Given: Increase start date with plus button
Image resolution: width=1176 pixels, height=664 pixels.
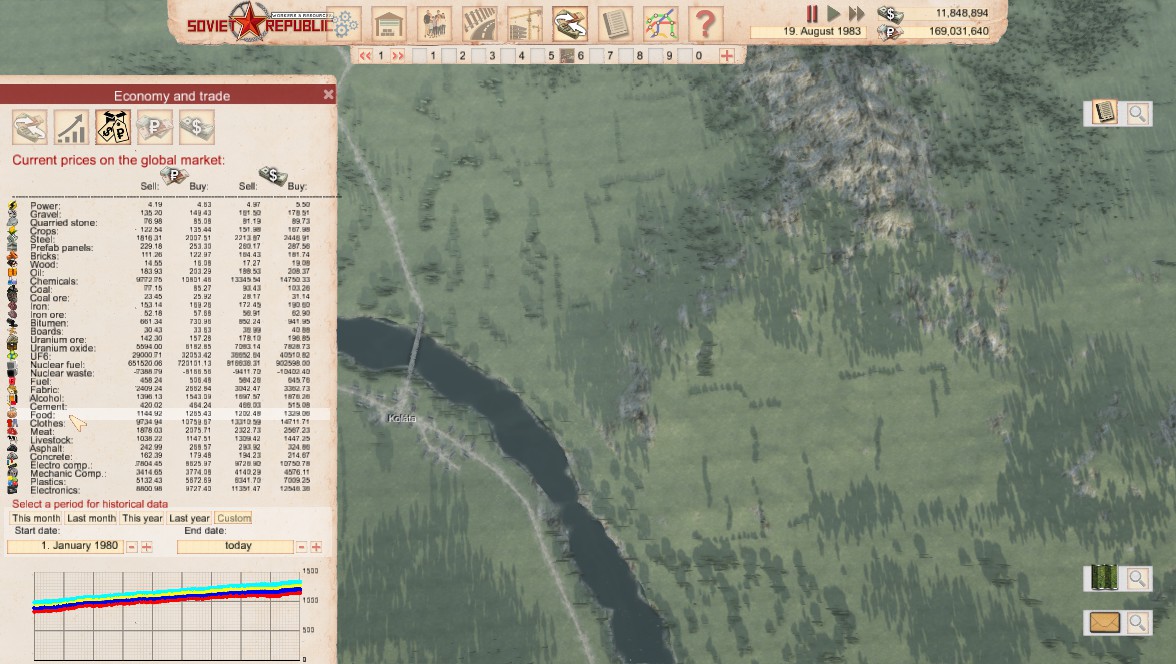Looking at the screenshot, I should click(x=147, y=547).
